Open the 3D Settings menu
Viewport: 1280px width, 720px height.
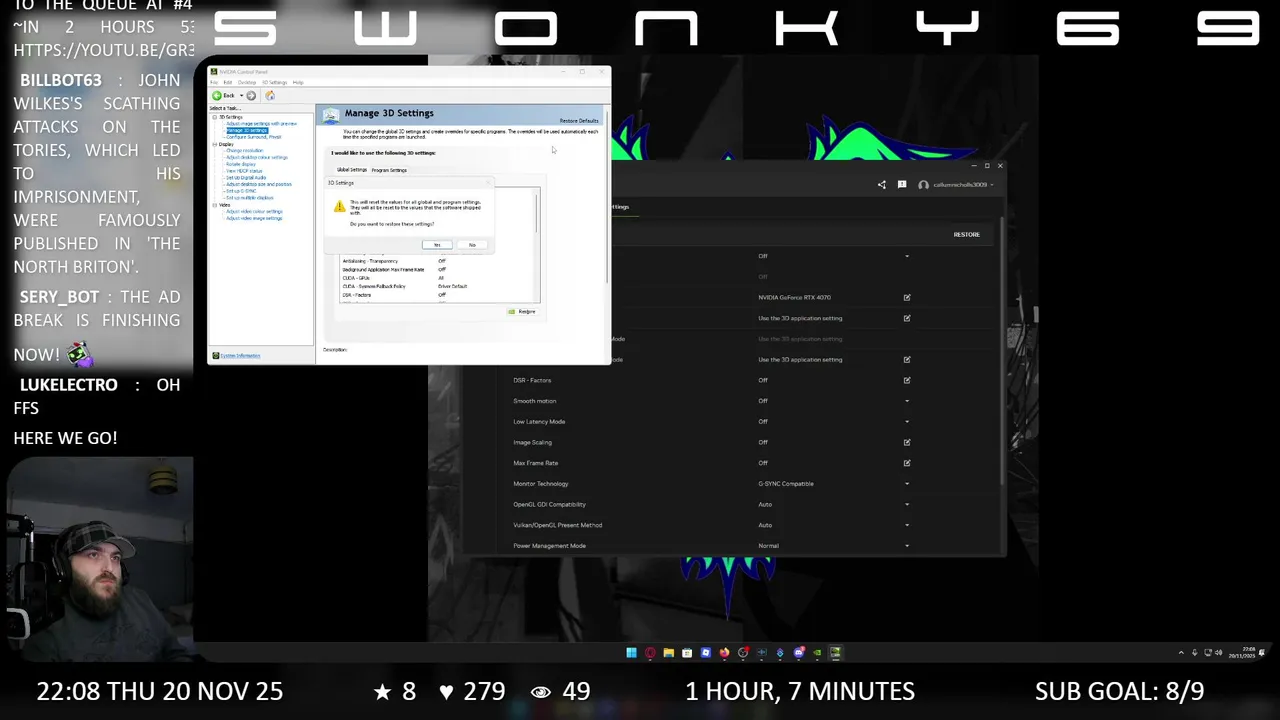(x=275, y=82)
